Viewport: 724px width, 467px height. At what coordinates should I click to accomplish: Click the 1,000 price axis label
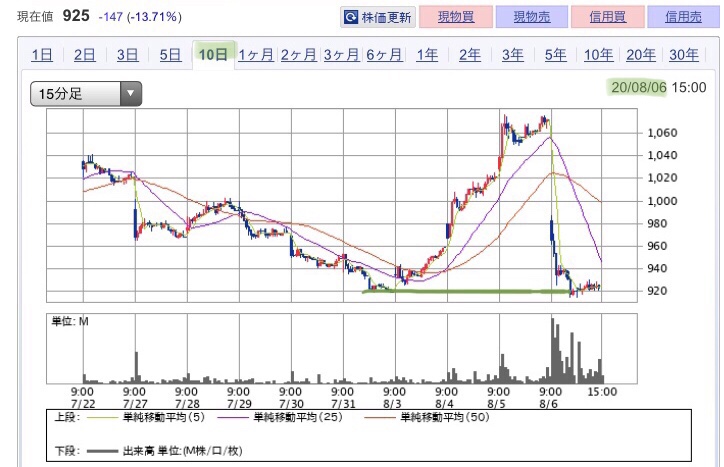(662, 201)
